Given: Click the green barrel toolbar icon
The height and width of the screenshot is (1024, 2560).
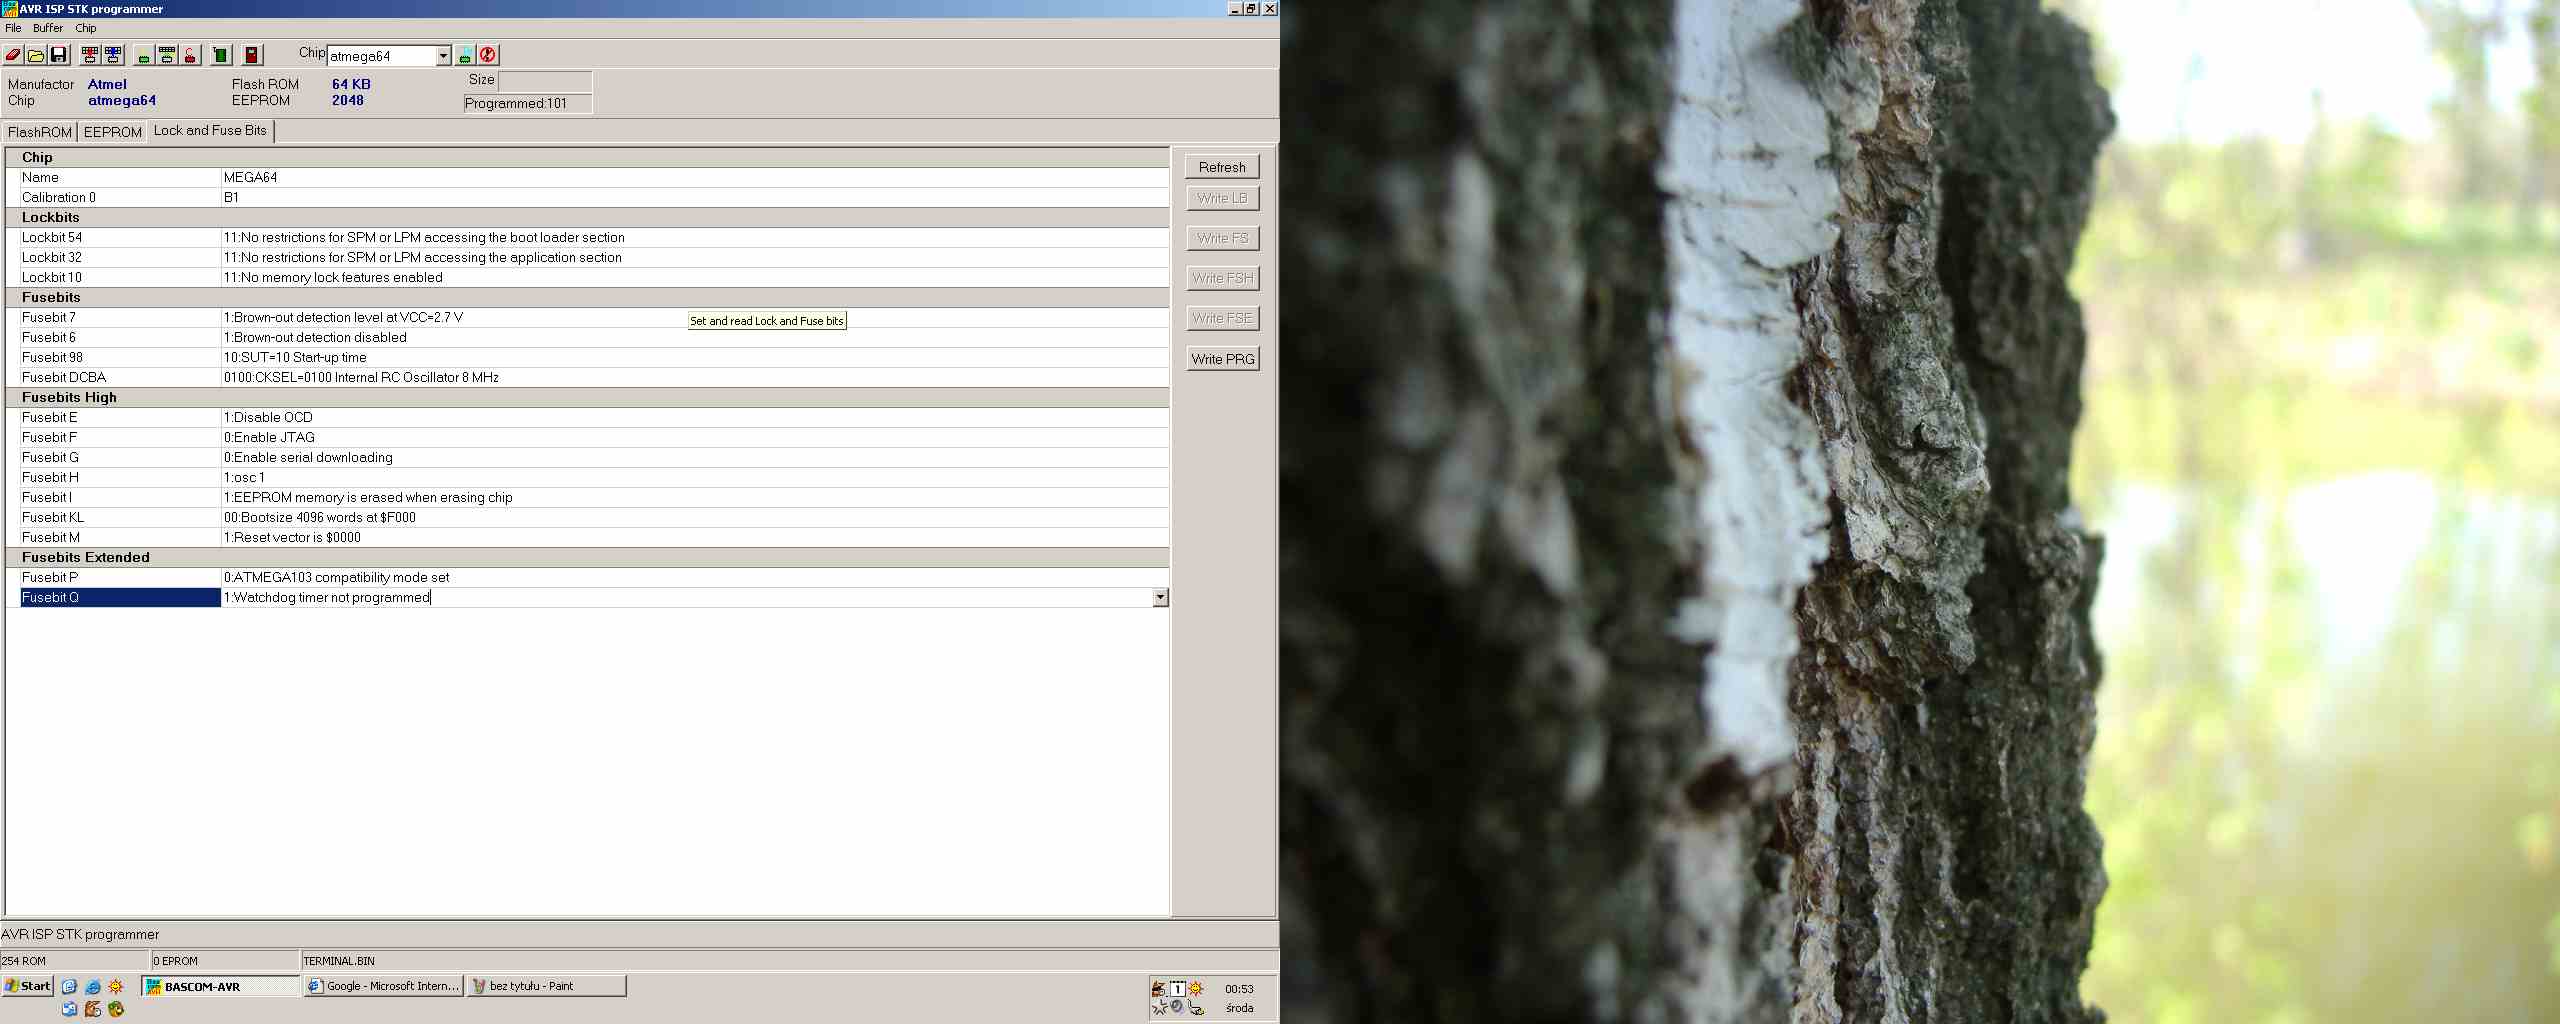Looking at the screenshot, I should coord(221,55).
